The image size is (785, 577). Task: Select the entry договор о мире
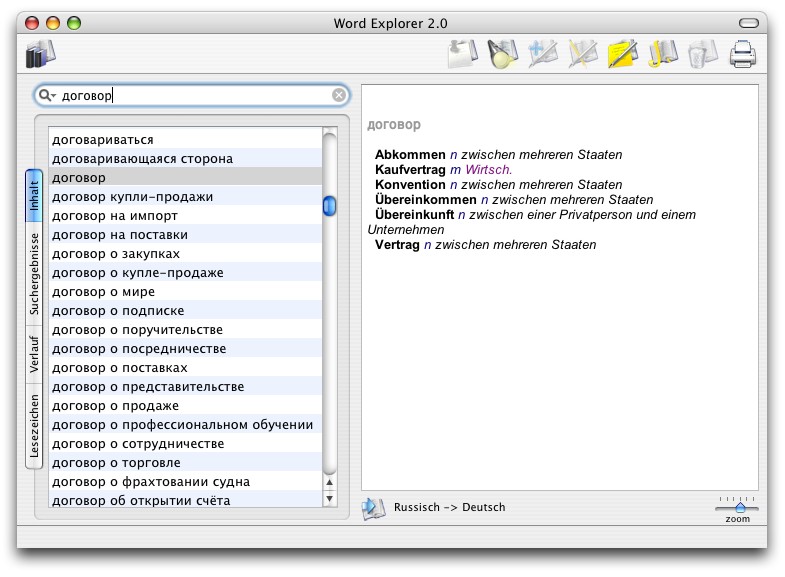click(185, 292)
